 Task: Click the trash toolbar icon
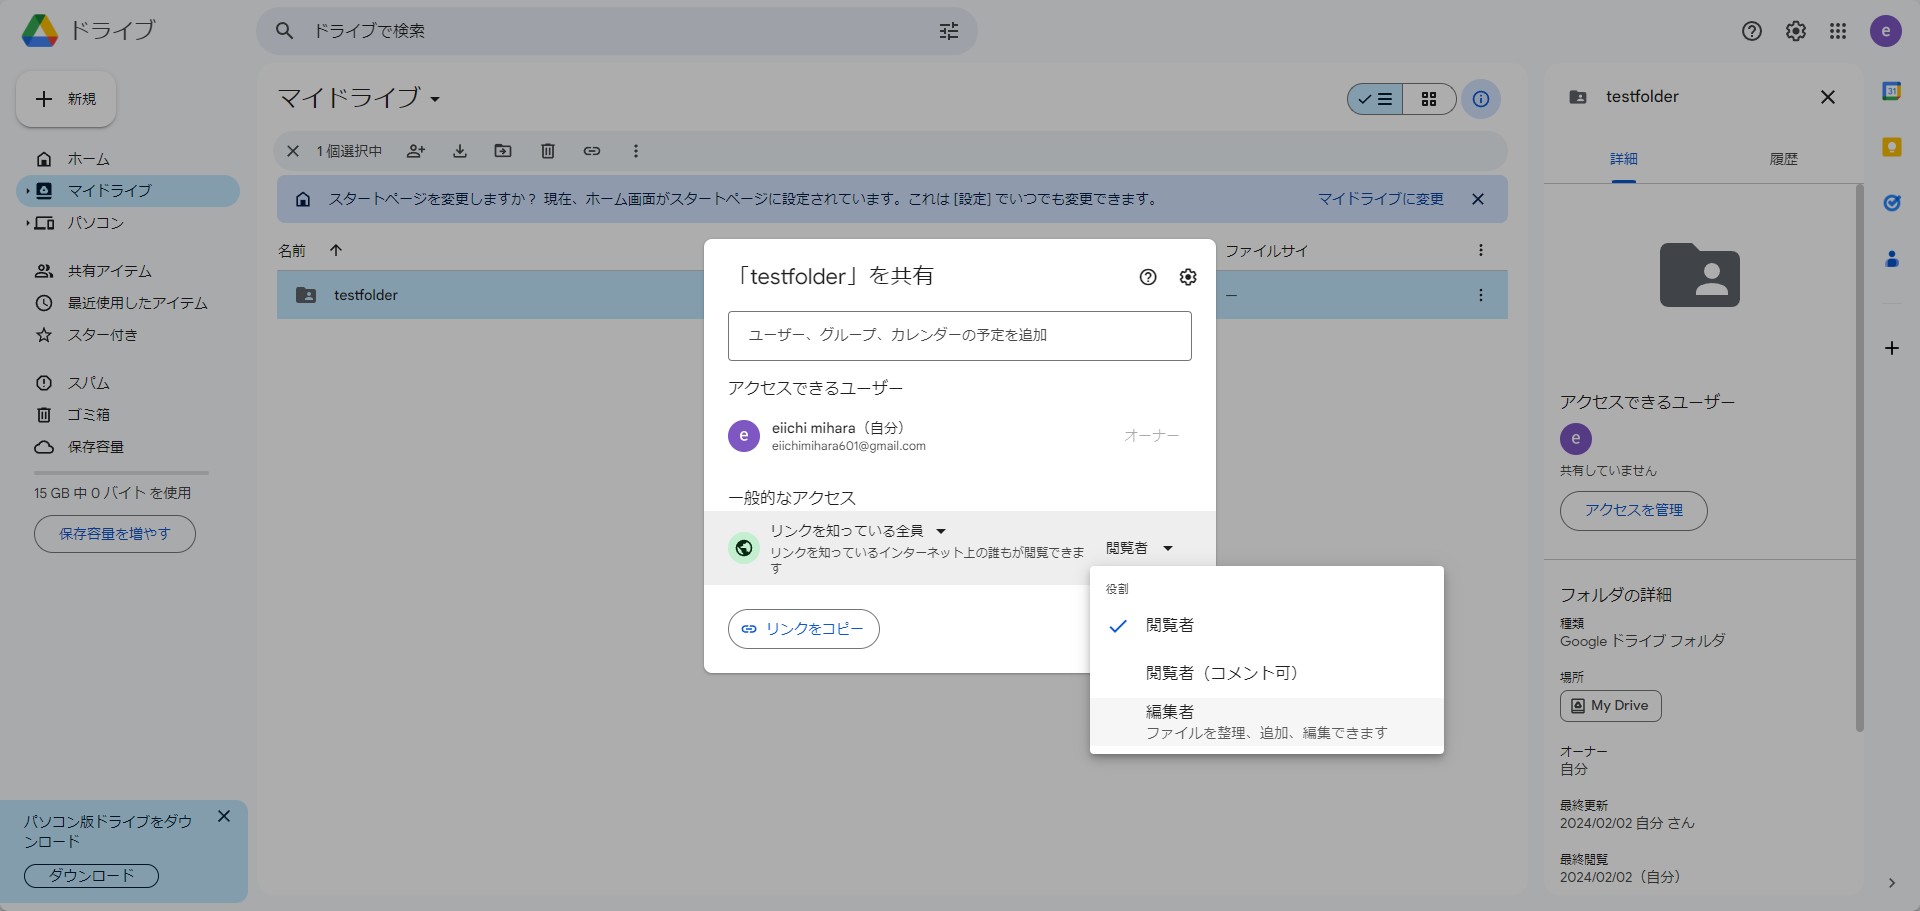click(548, 151)
